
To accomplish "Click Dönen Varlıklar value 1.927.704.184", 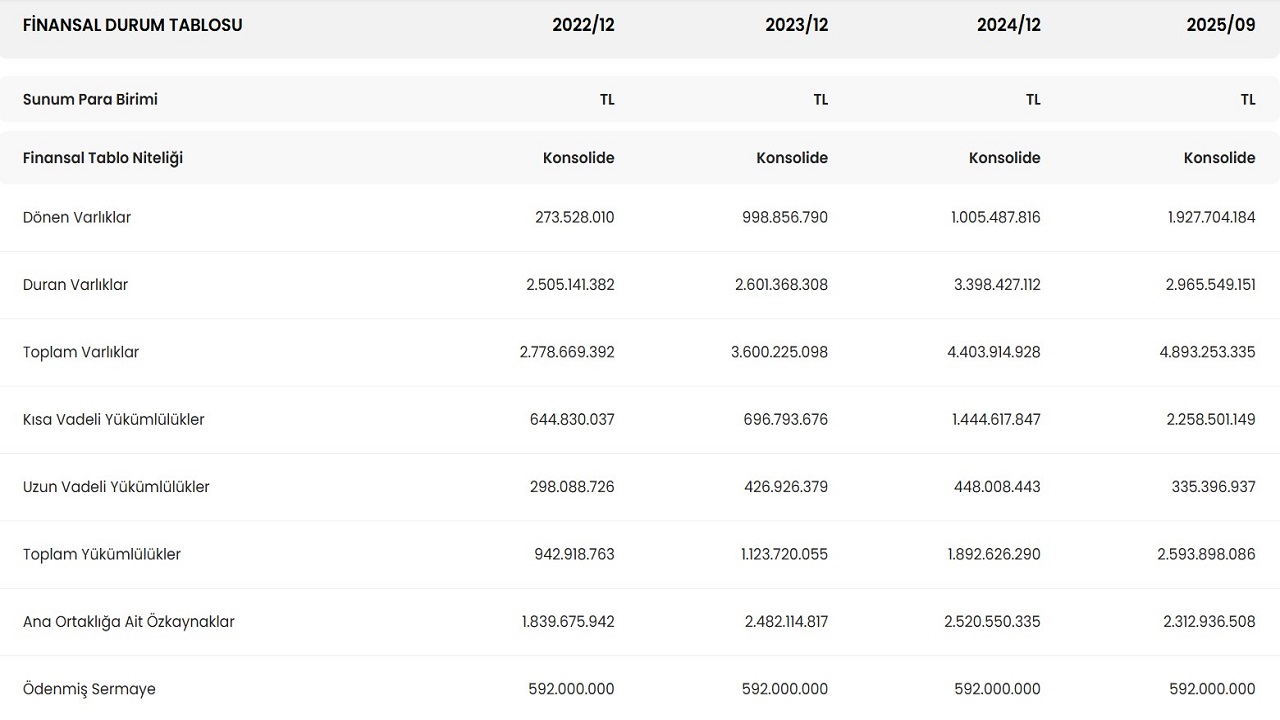I will point(1211,217).
